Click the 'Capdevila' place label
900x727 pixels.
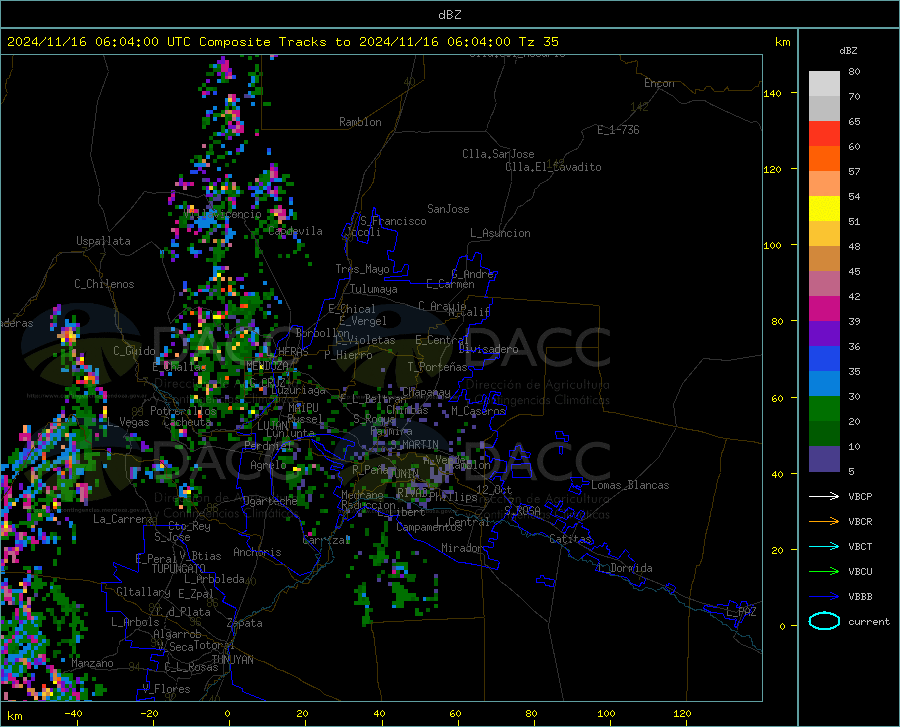pos(295,231)
